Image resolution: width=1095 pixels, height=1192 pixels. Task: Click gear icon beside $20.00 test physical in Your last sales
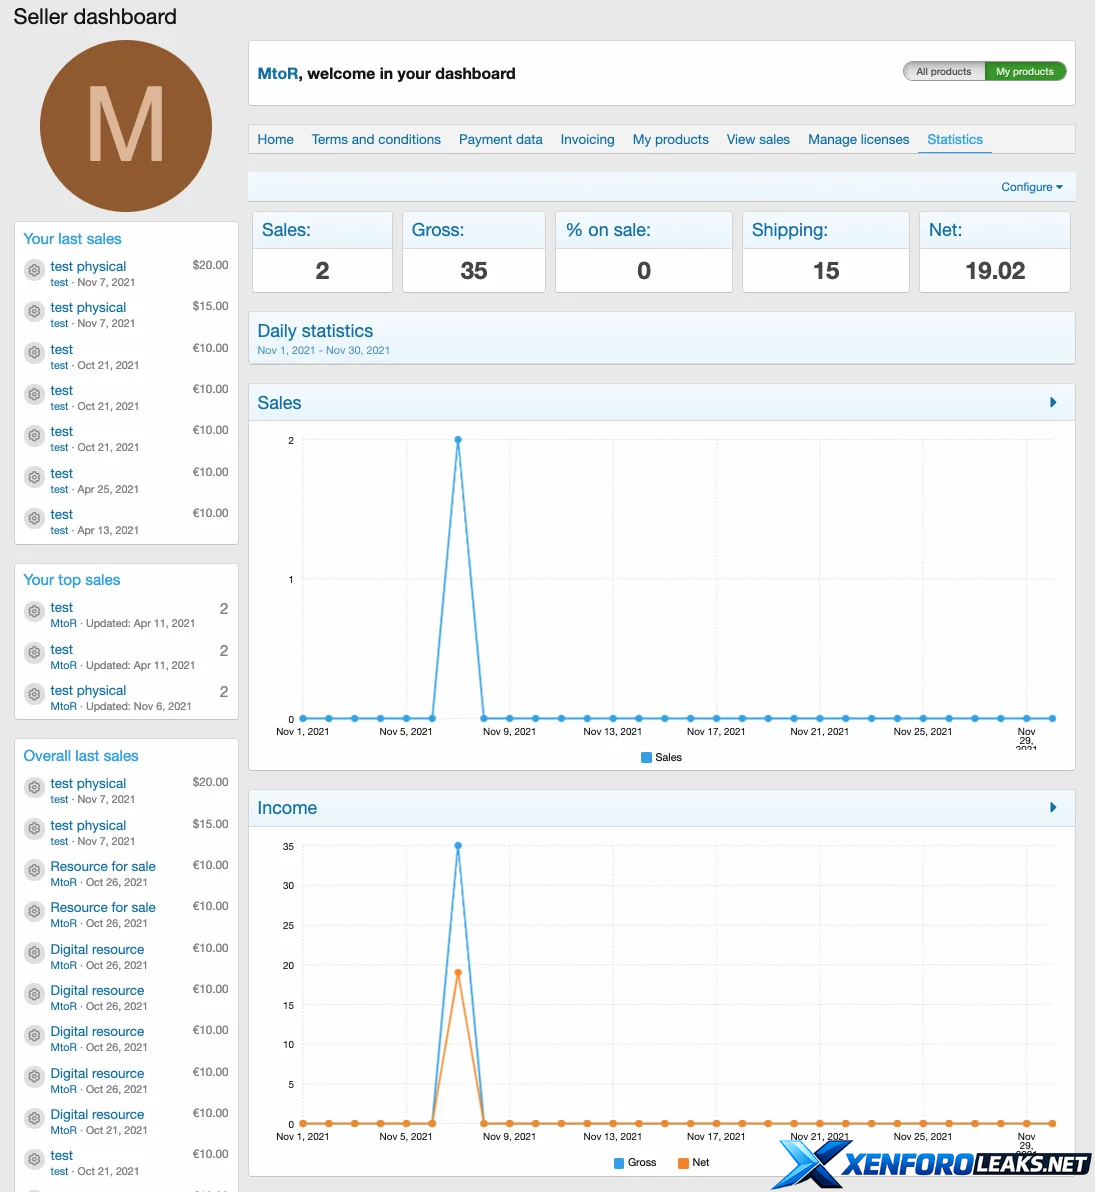coord(34,270)
